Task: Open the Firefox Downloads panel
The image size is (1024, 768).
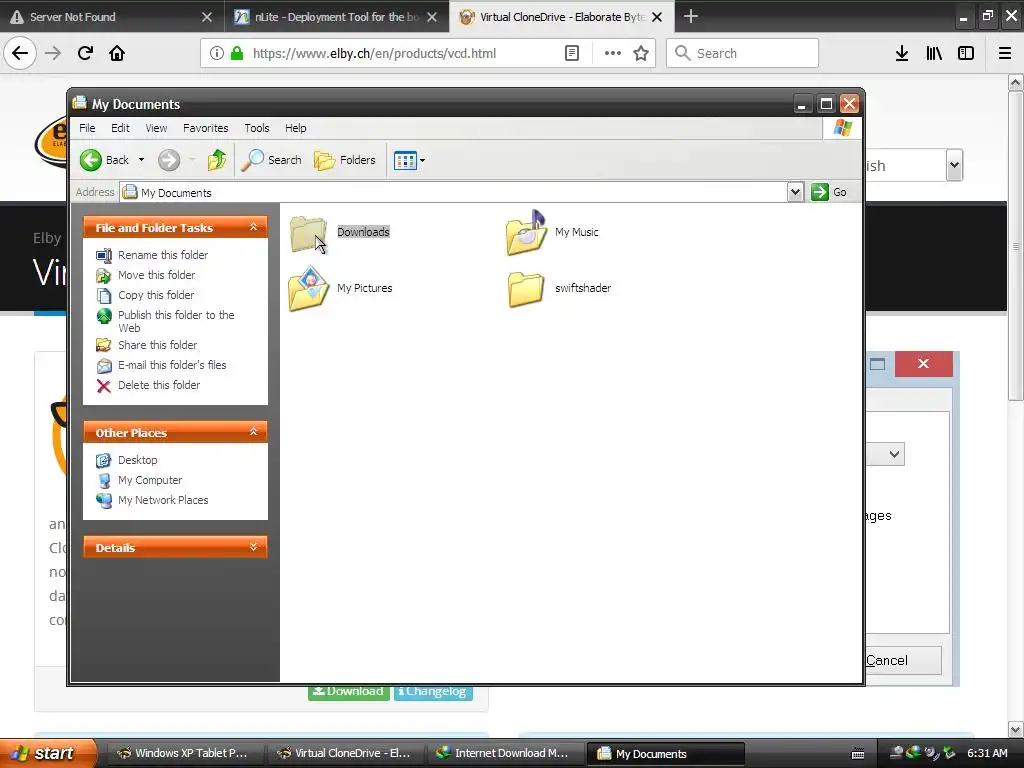Action: tap(902, 54)
